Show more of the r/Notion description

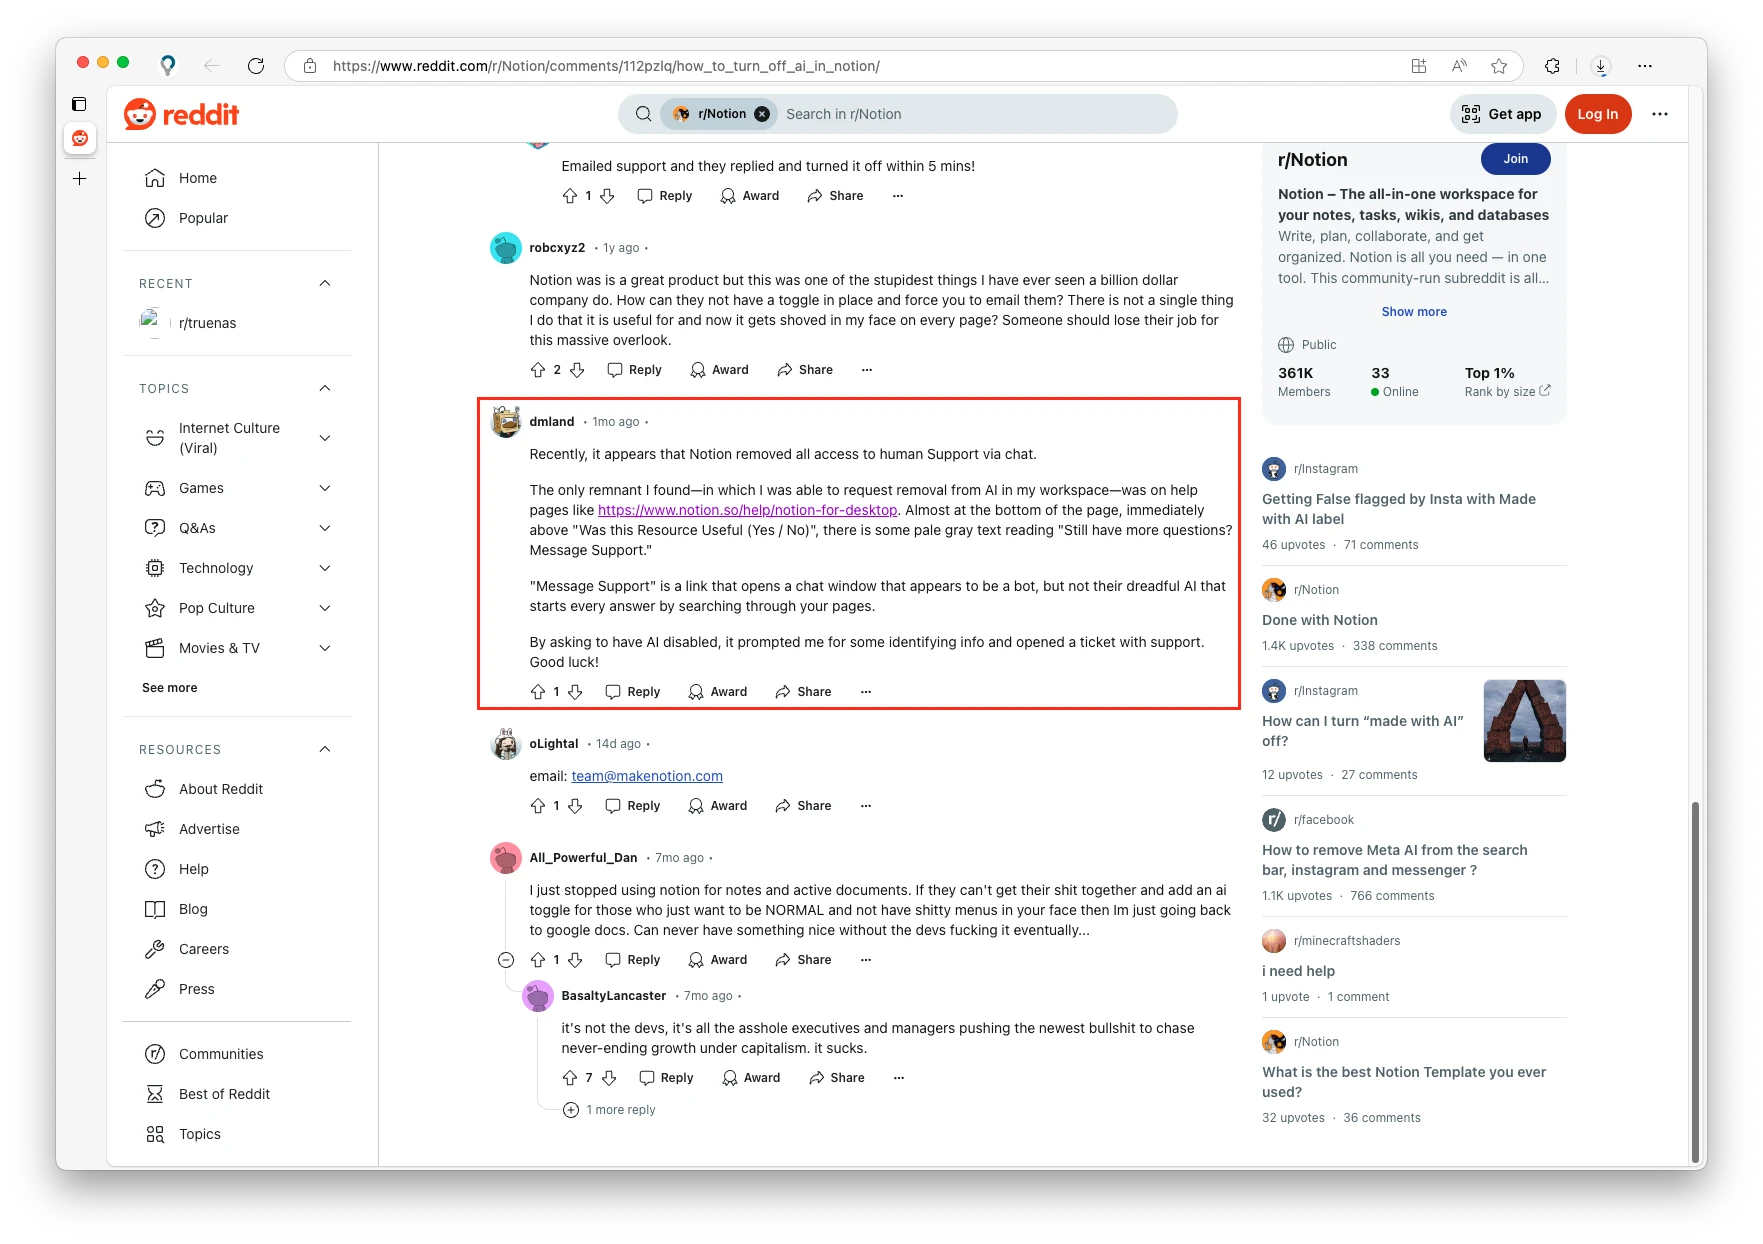coord(1413,311)
